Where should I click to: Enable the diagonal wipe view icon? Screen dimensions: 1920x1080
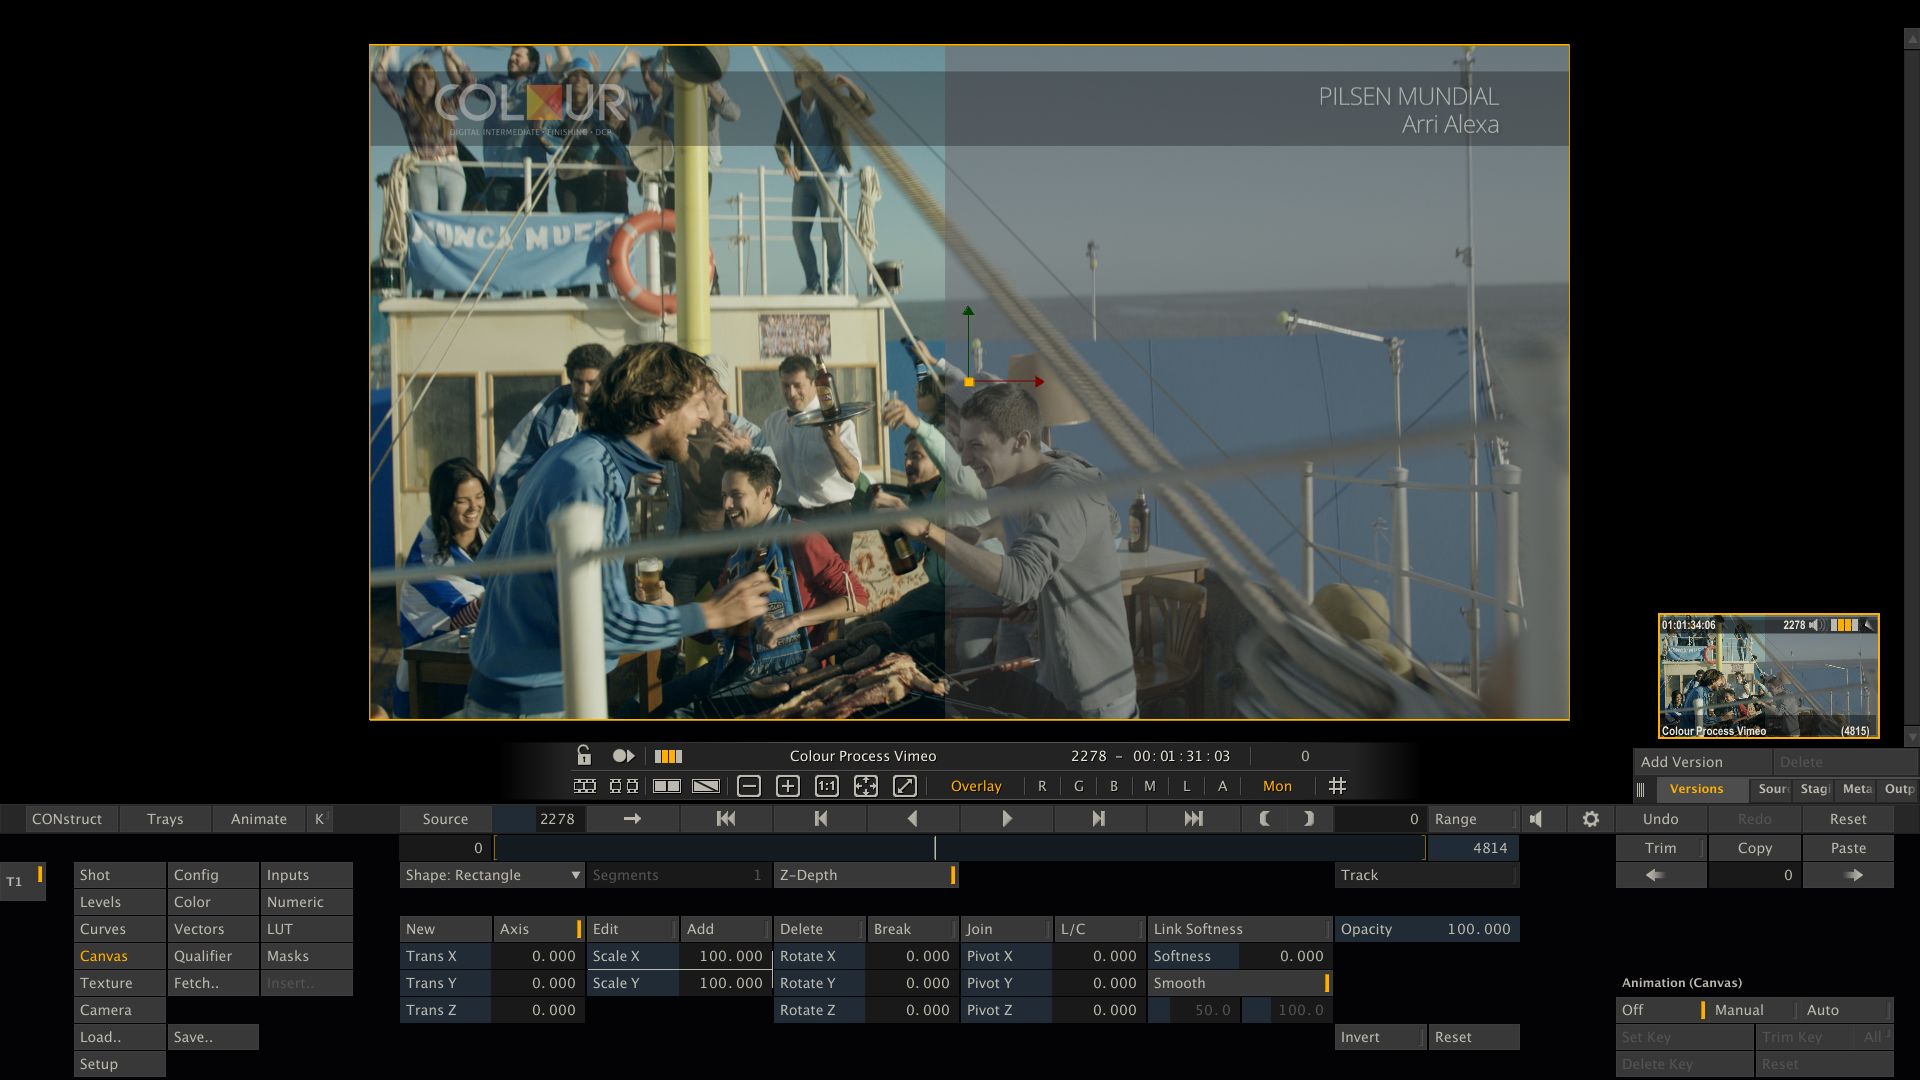click(706, 786)
